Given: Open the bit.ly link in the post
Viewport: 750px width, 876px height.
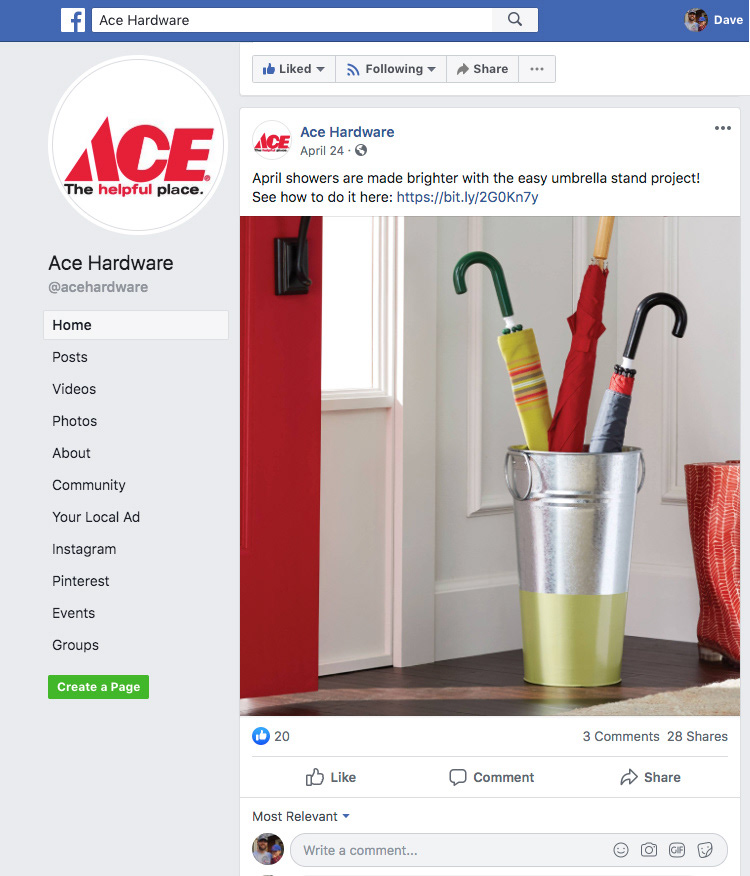Looking at the screenshot, I should click(467, 197).
